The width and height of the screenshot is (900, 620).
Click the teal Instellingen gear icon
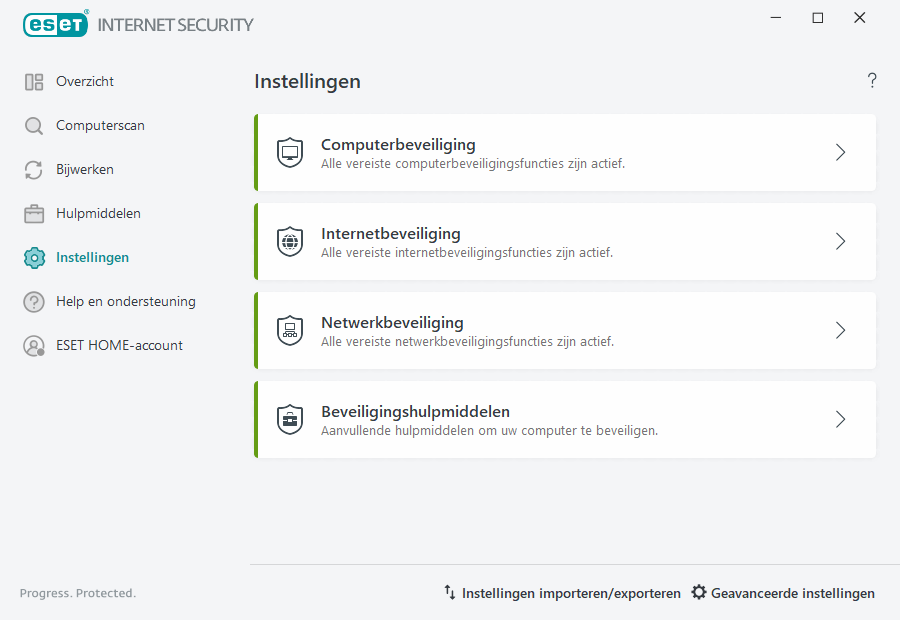click(33, 257)
